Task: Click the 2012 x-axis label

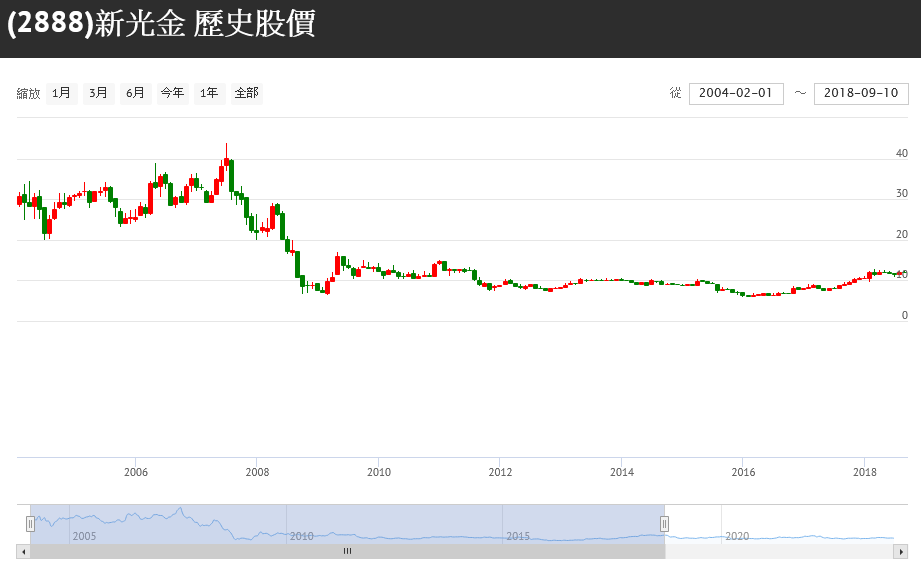Action: click(x=500, y=472)
